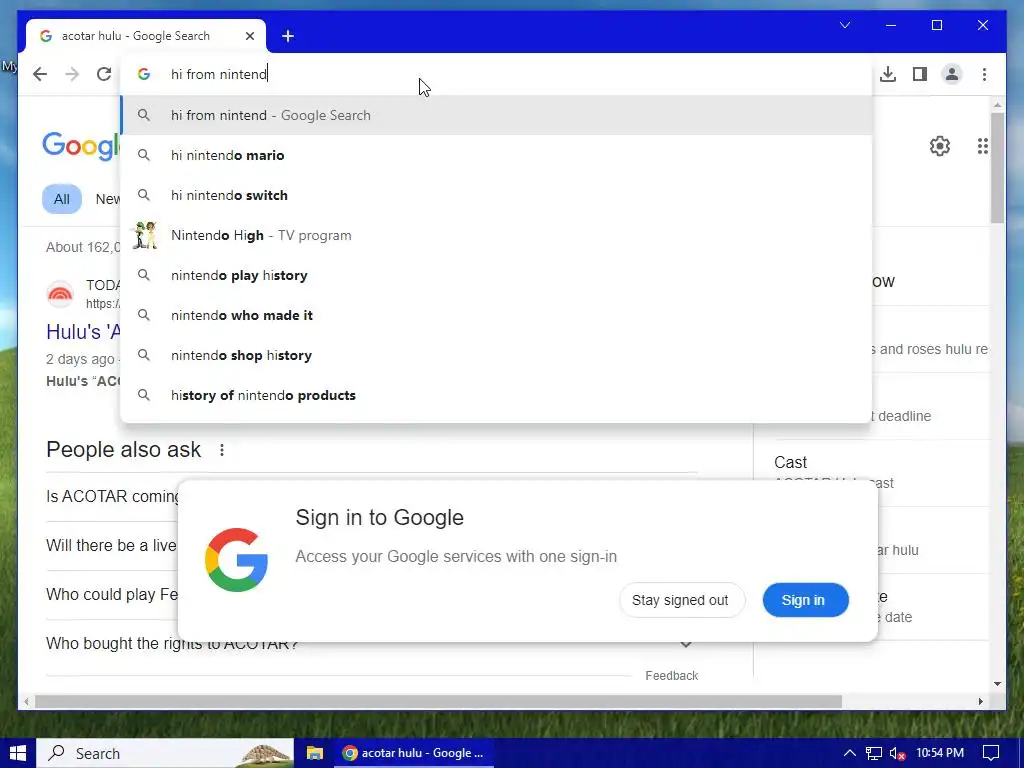Screen dimensions: 1024x768
Task: Select 'hi from nintend - Google Search' suggestion
Action: (496, 115)
